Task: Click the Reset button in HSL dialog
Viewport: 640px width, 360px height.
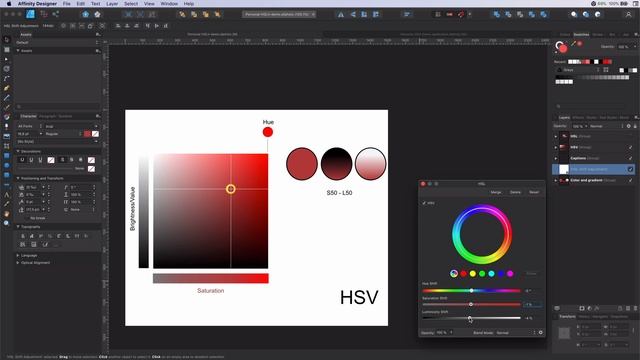Action: coord(534,192)
